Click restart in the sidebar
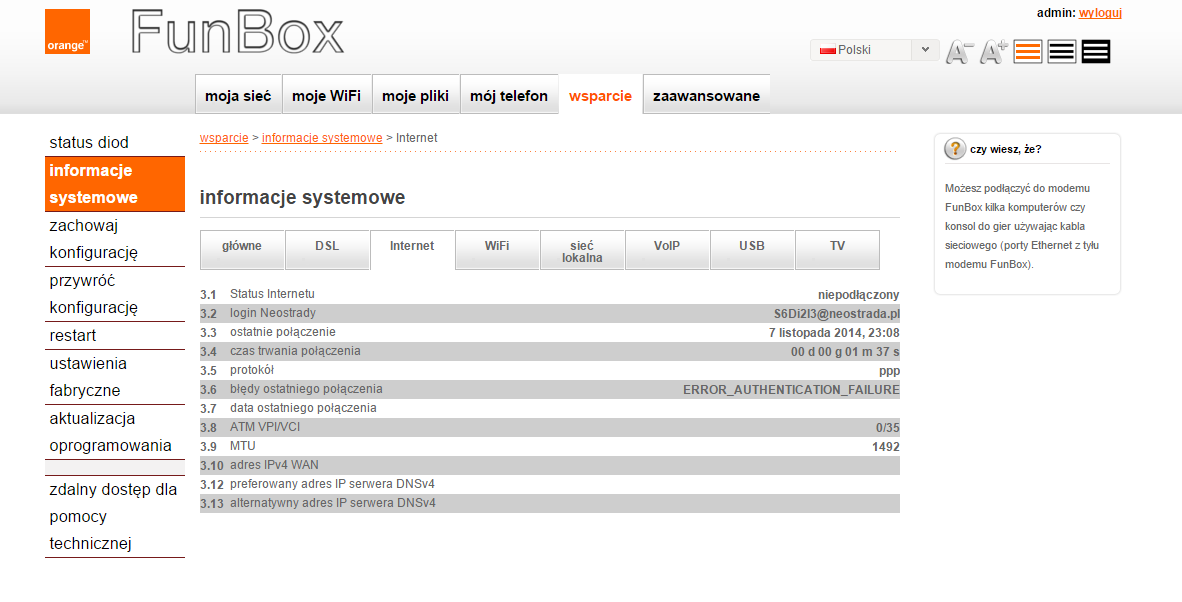 (x=115, y=335)
